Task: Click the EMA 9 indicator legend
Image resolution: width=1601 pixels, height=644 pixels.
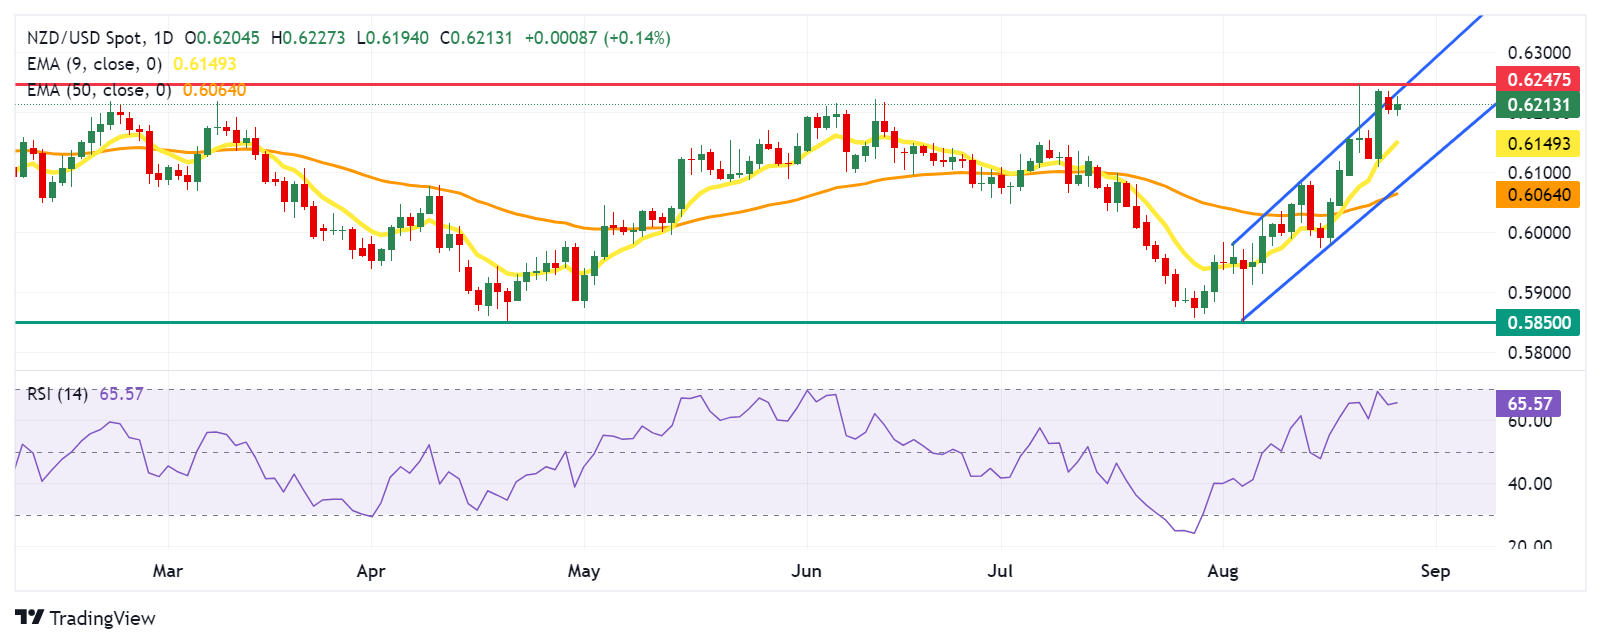Action: (x=95, y=64)
